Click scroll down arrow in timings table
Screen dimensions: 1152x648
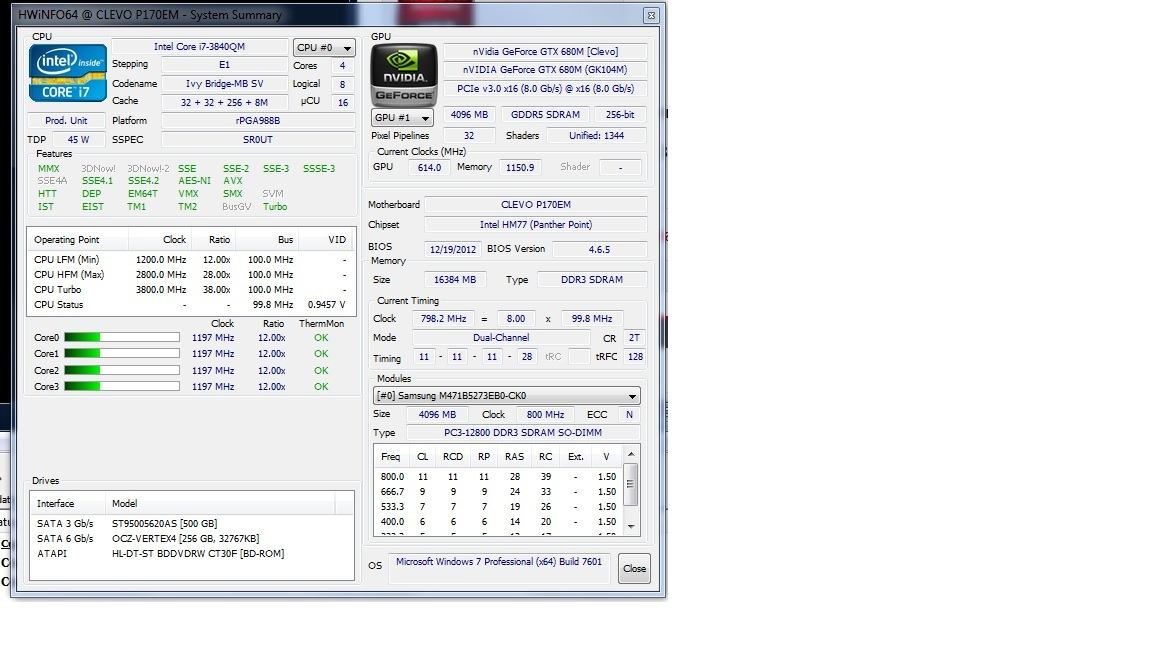pos(630,526)
